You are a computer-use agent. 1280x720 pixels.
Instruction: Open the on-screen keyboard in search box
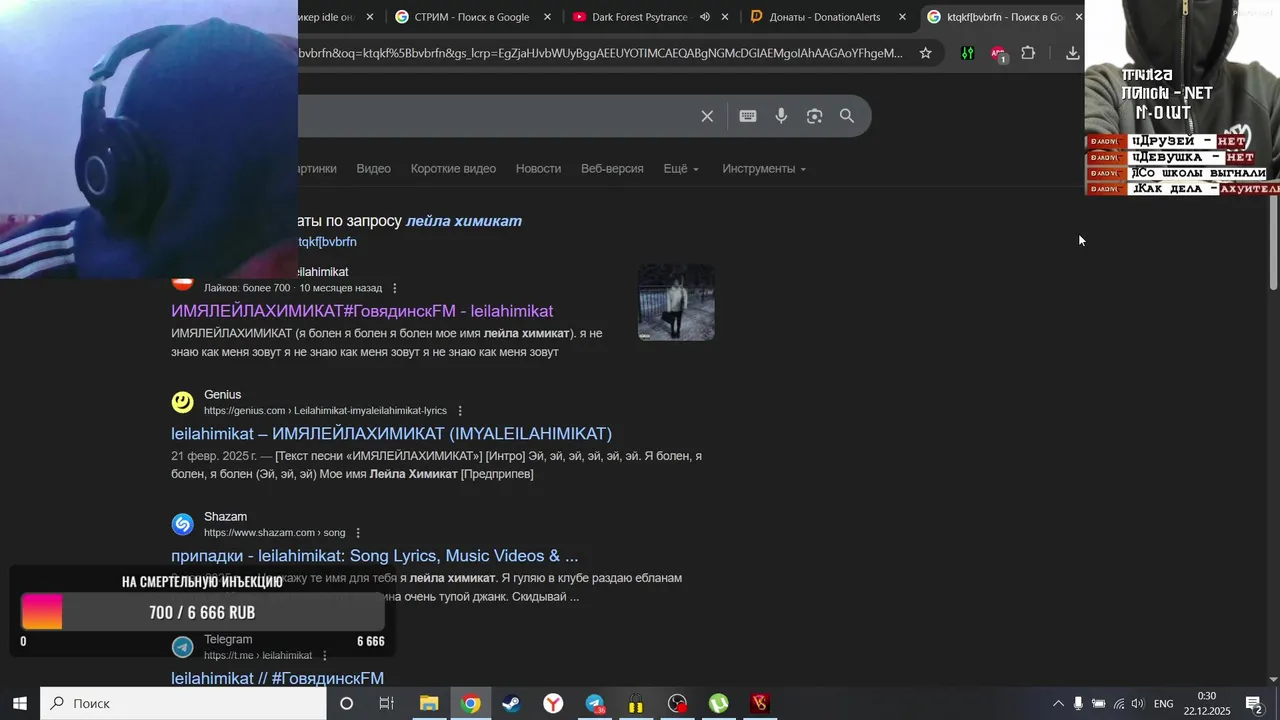(748, 116)
